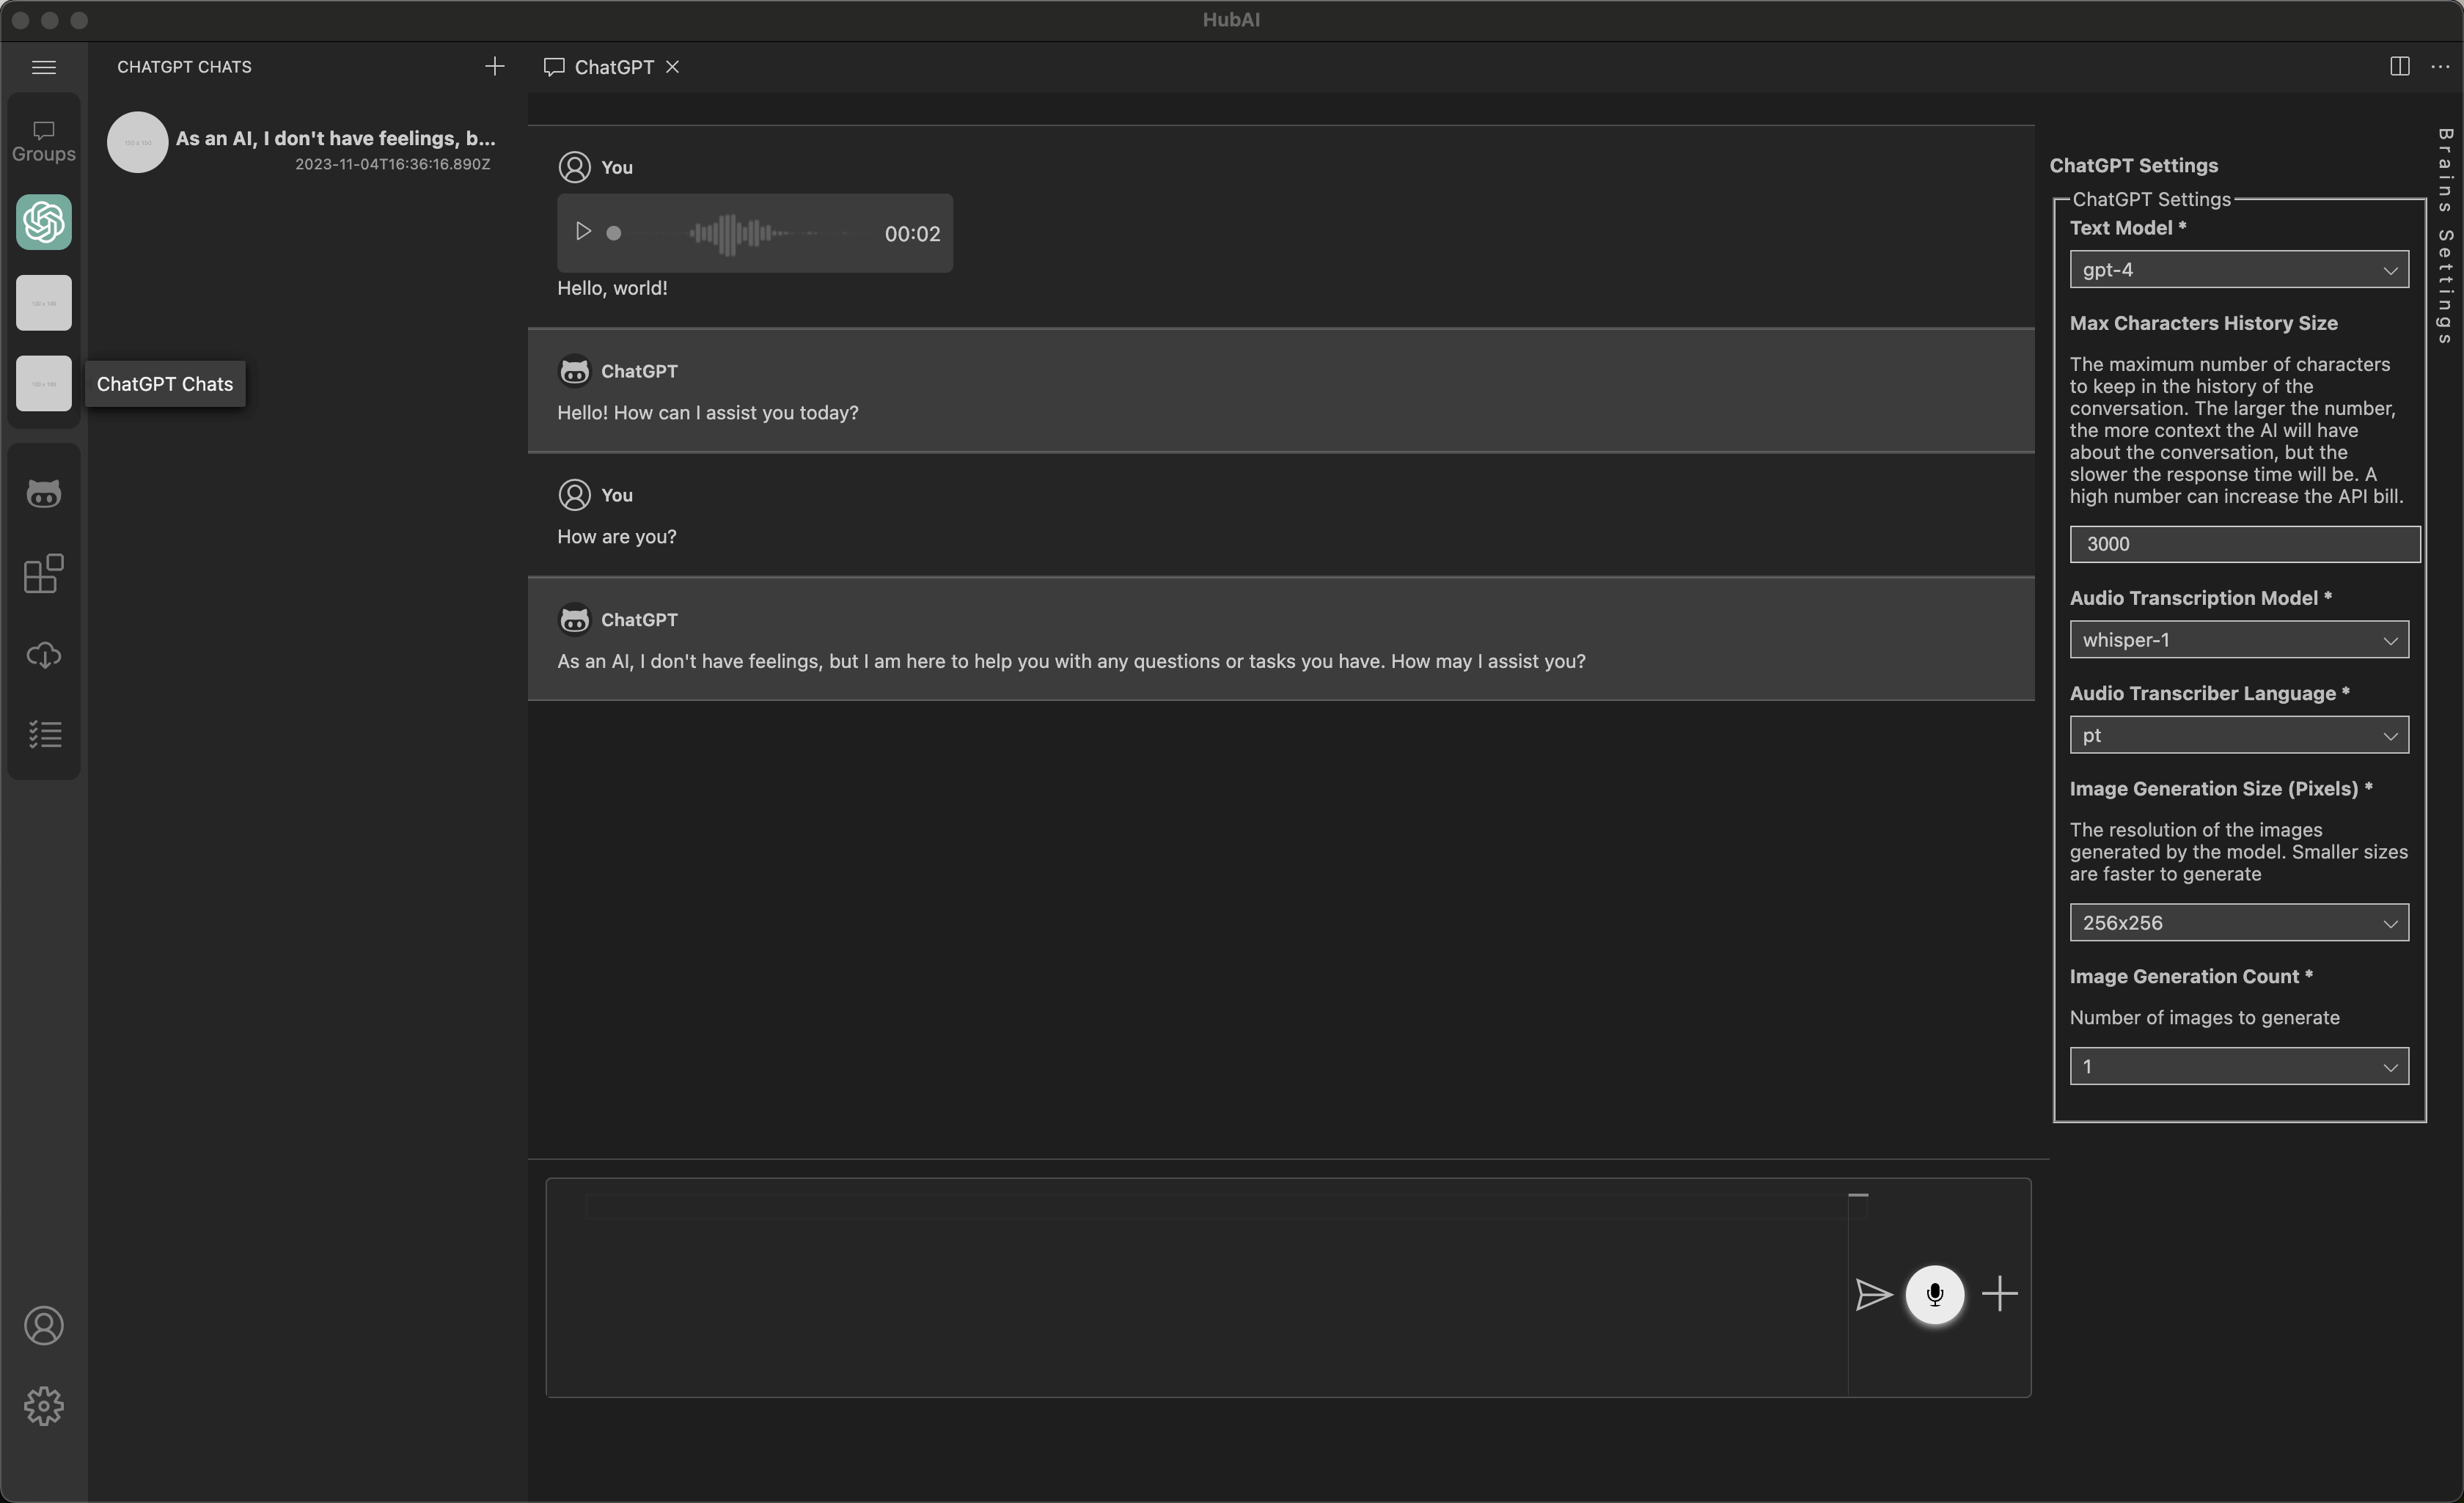Toggle the split editor layout icon
This screenshot has height=1503, width=2464.
[x=2400, y=66]
